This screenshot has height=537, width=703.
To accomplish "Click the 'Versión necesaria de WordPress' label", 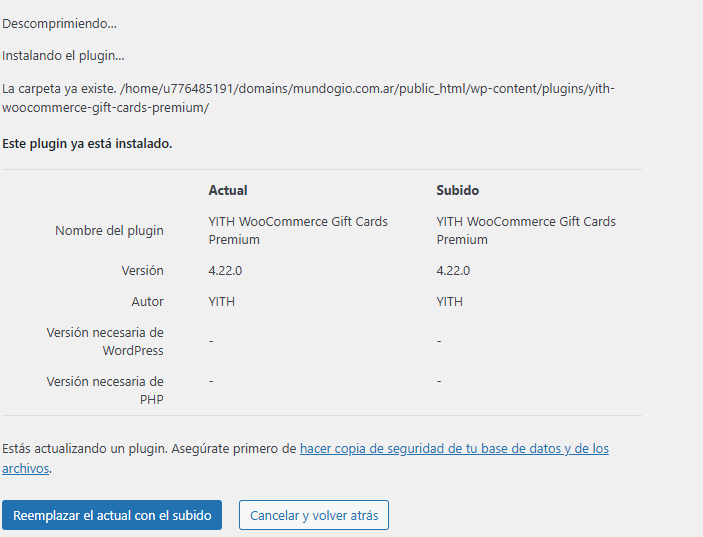I will [105, 341].
